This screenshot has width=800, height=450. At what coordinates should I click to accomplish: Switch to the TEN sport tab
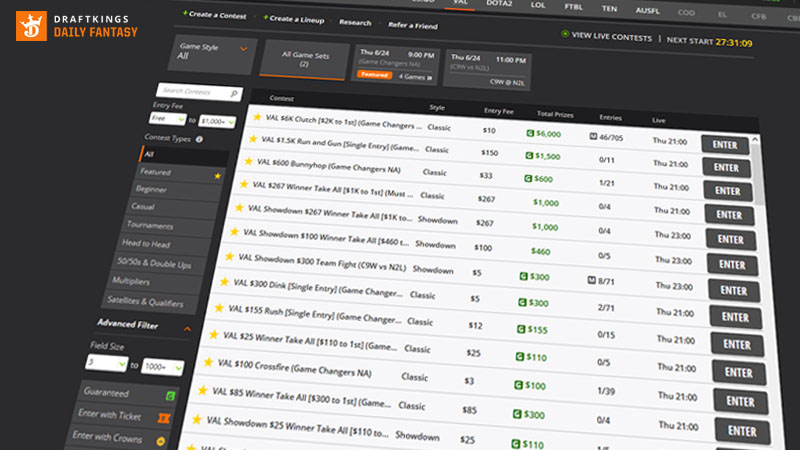(x=609, y=9)
